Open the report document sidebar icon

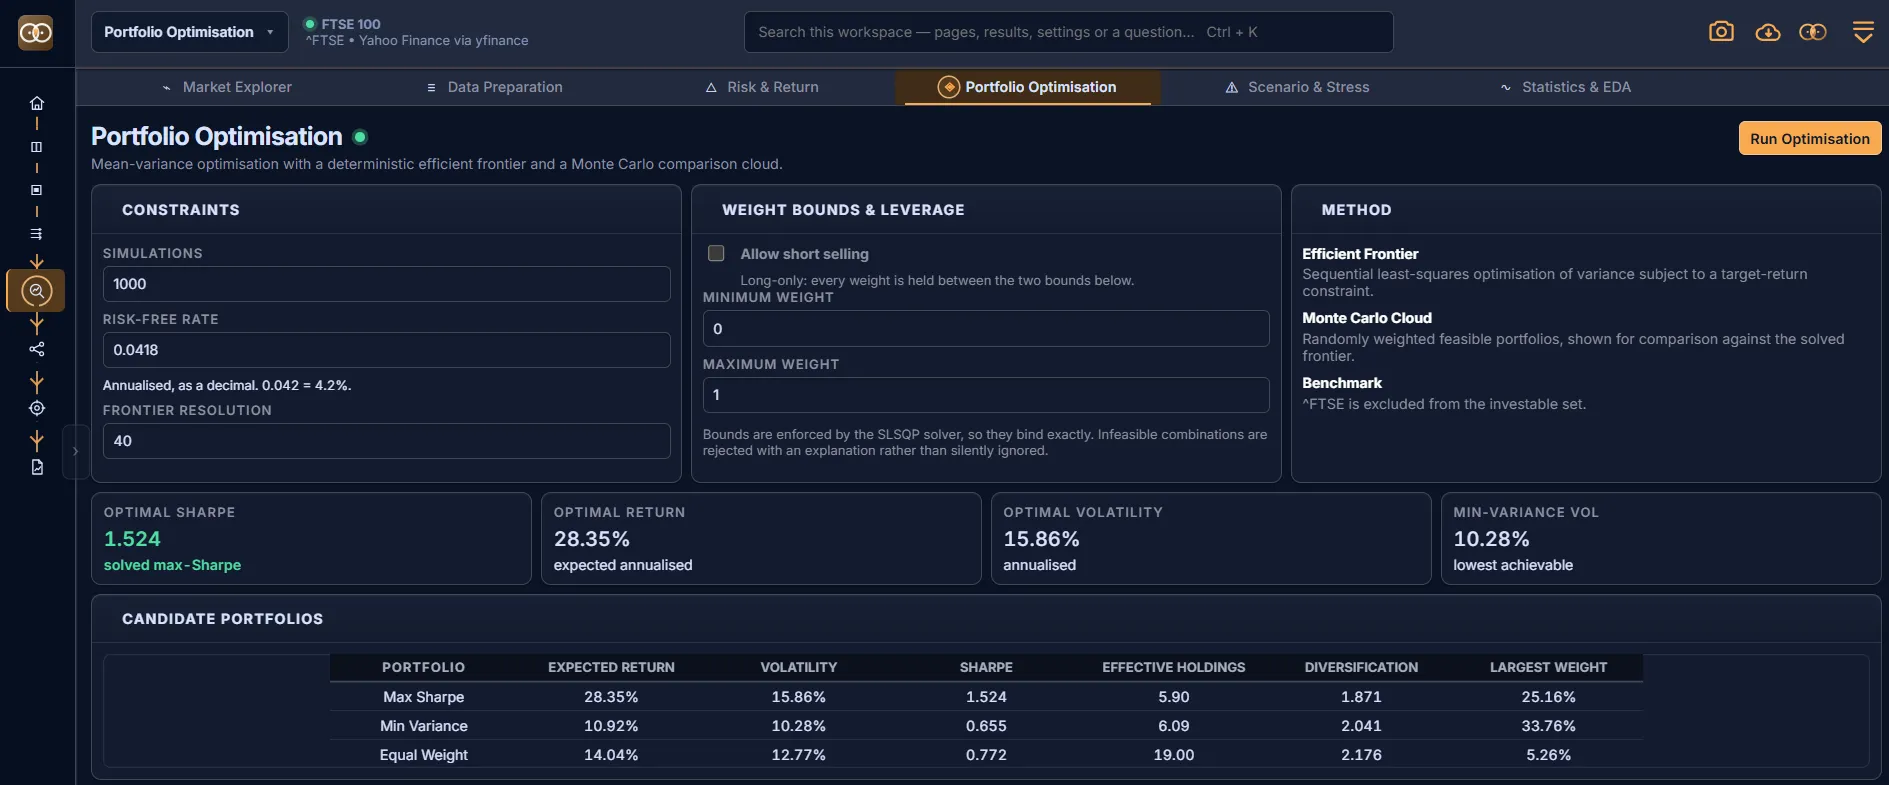click(x=37, y=467)
